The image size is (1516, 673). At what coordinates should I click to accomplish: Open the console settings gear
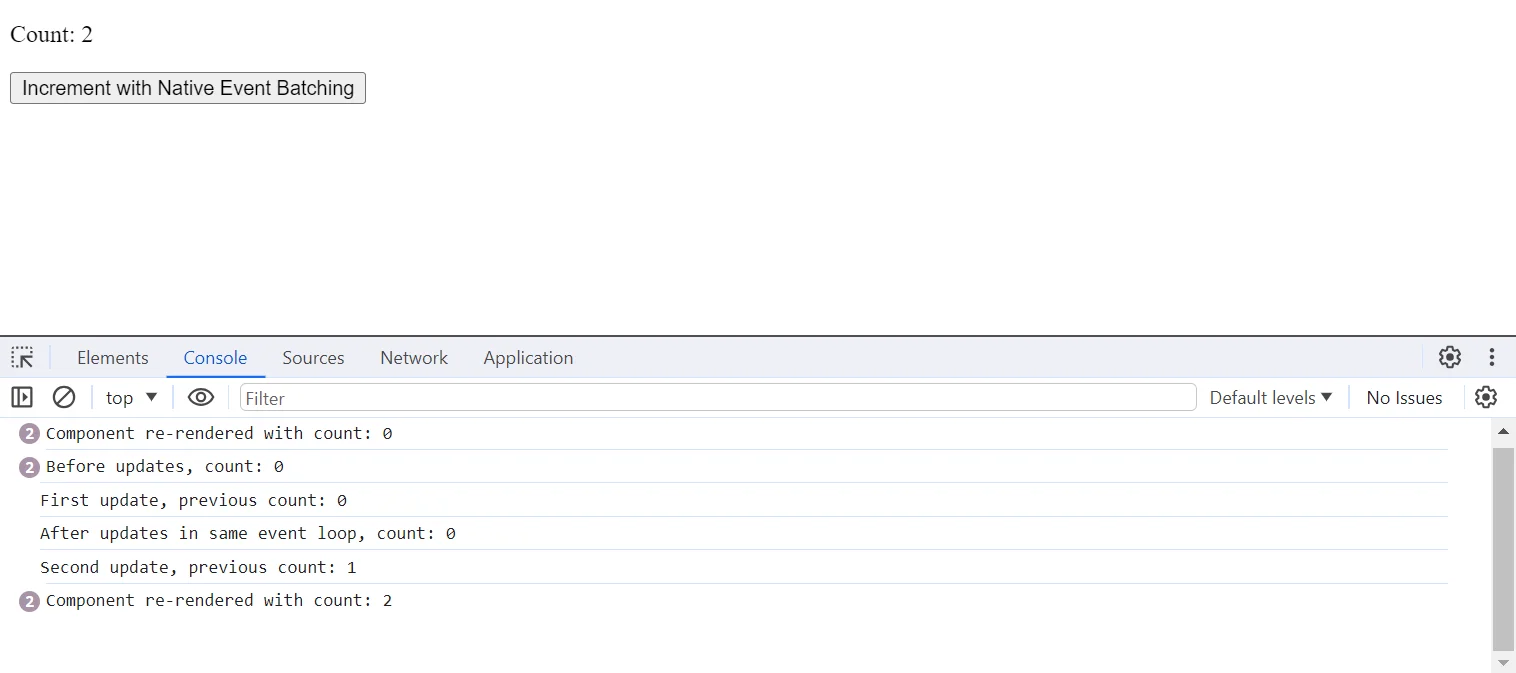1485,397
